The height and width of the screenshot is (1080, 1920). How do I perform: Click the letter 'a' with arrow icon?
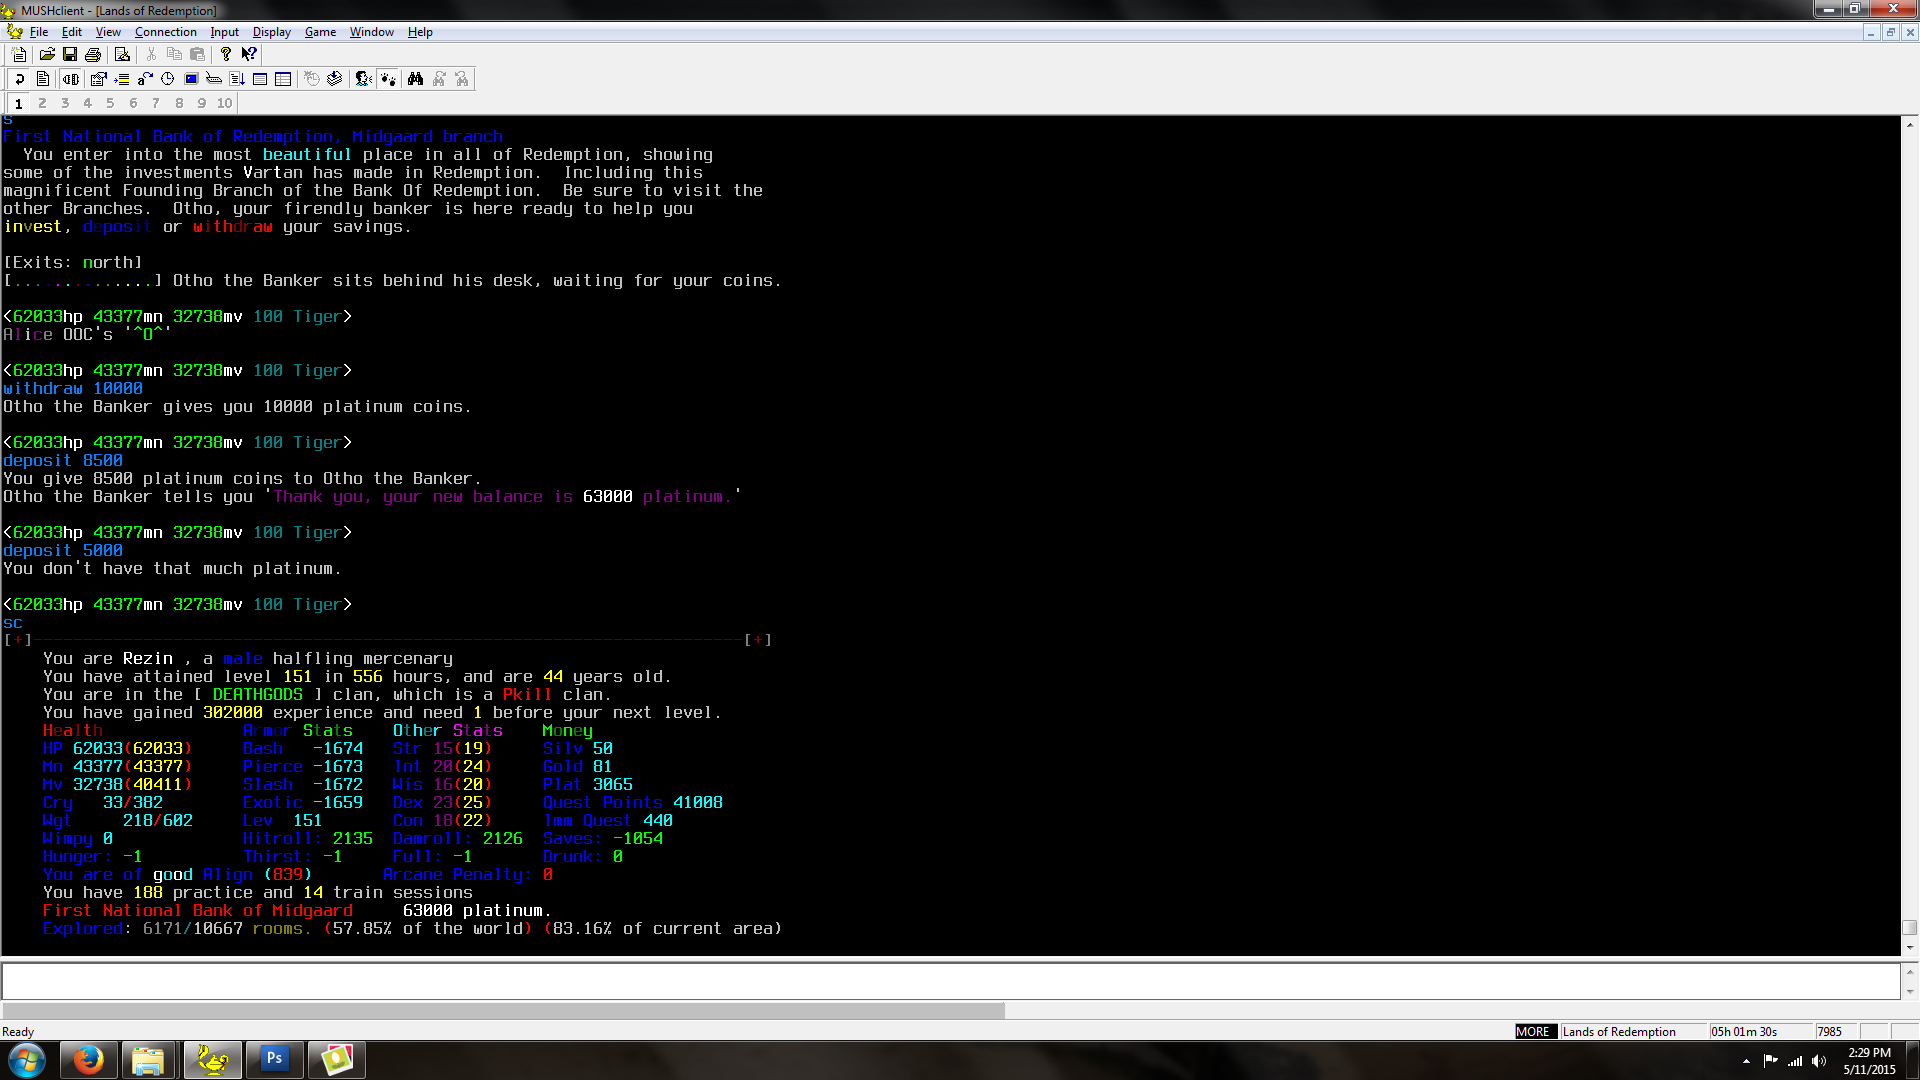pos(145,79)
